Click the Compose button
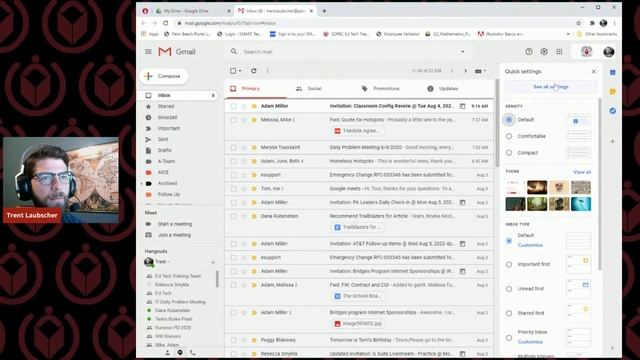640x360 pixels. click(x=164, y=76)
